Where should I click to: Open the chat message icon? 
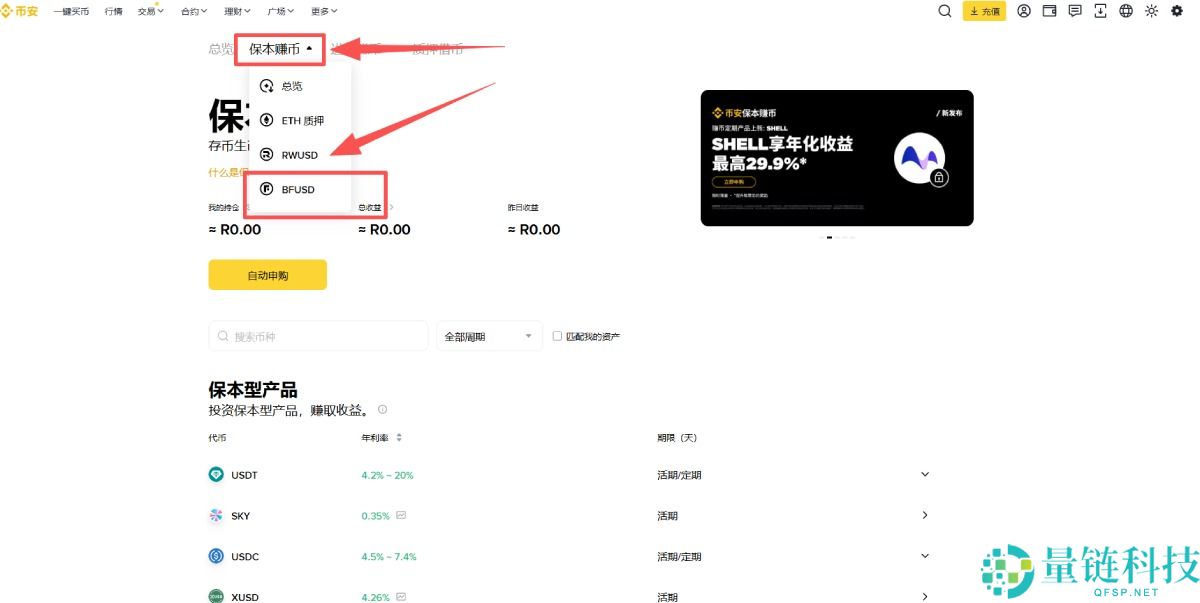coord(1075,11)
